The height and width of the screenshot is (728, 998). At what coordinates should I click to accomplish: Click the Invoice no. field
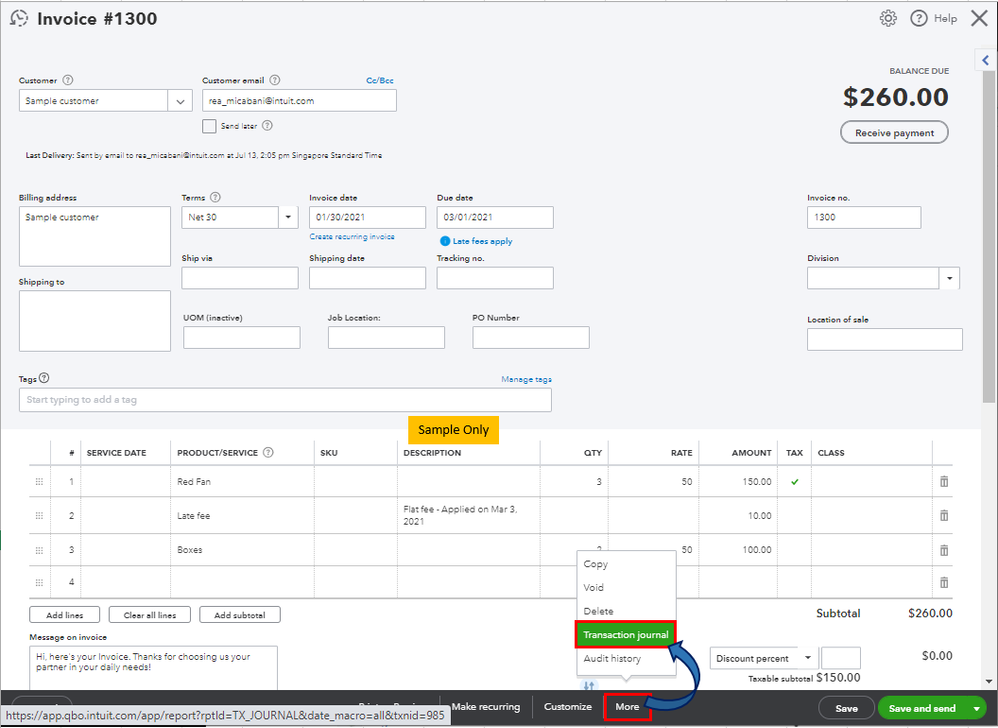864,217
